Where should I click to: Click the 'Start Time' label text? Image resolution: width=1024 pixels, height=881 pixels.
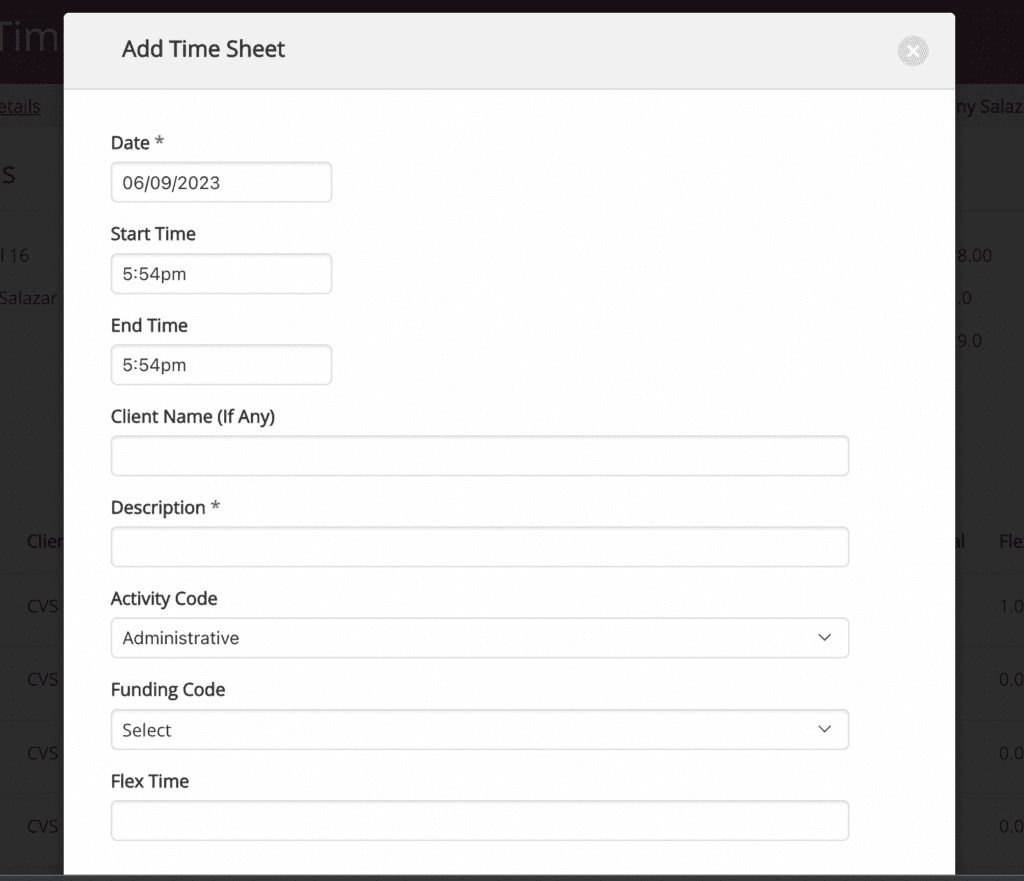tap(153, 234)
